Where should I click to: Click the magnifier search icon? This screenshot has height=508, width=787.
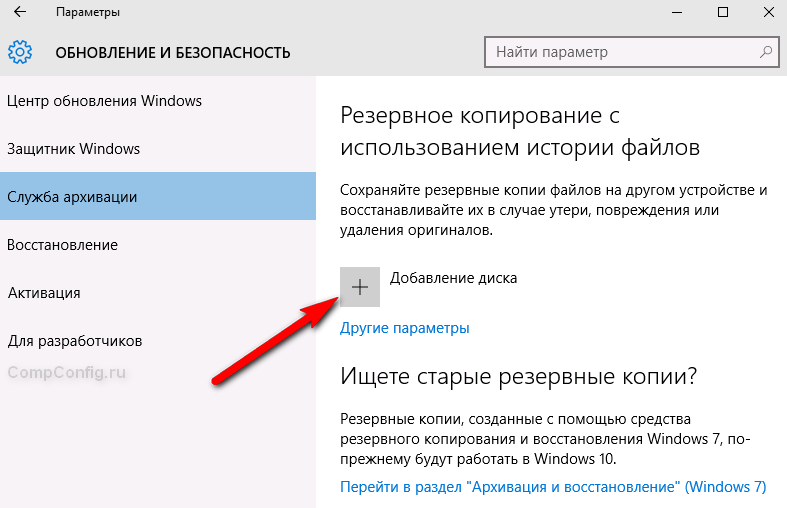(765, 51)
